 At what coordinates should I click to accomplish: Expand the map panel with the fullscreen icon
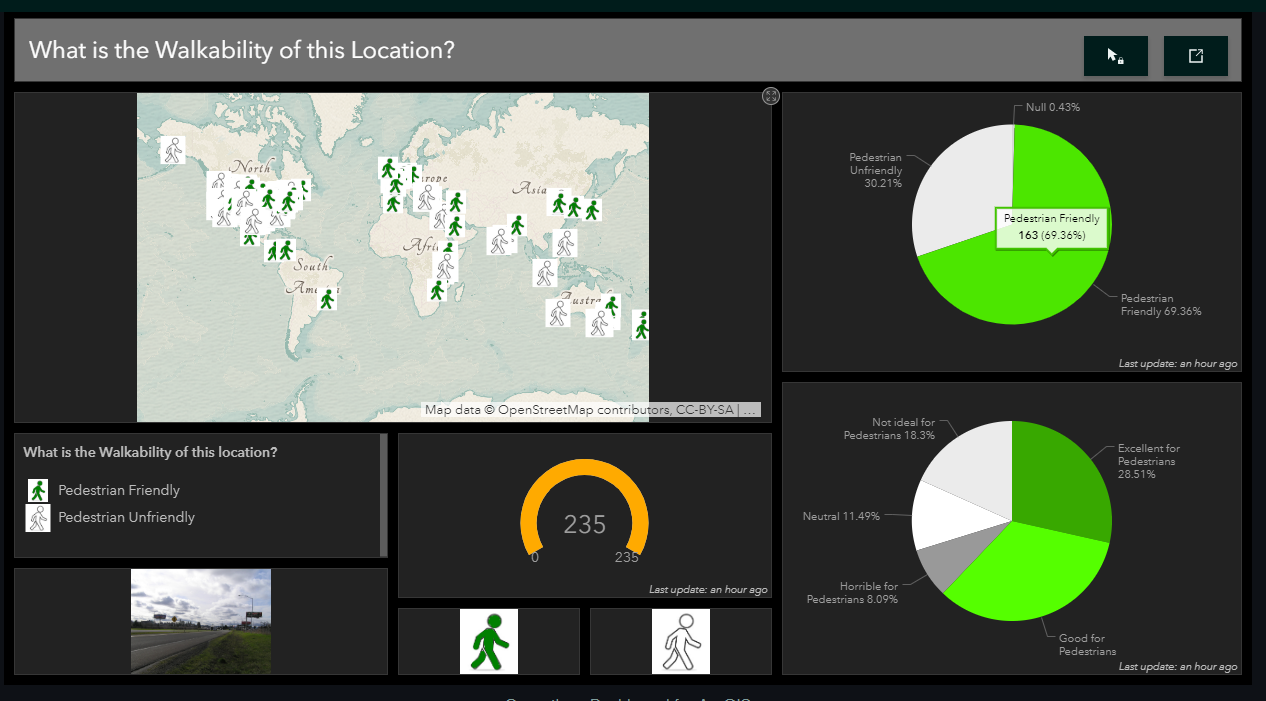pyautogui.click(x=771, y=96)
